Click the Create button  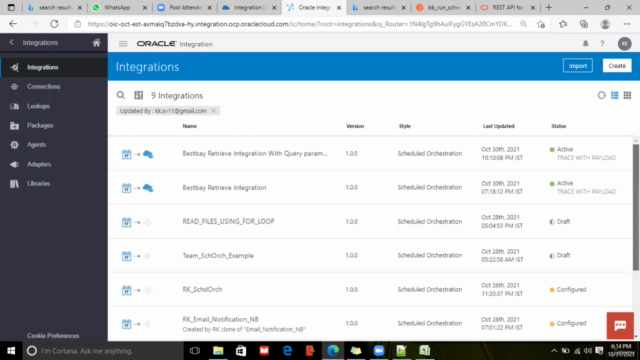click(x=617, y=66)
